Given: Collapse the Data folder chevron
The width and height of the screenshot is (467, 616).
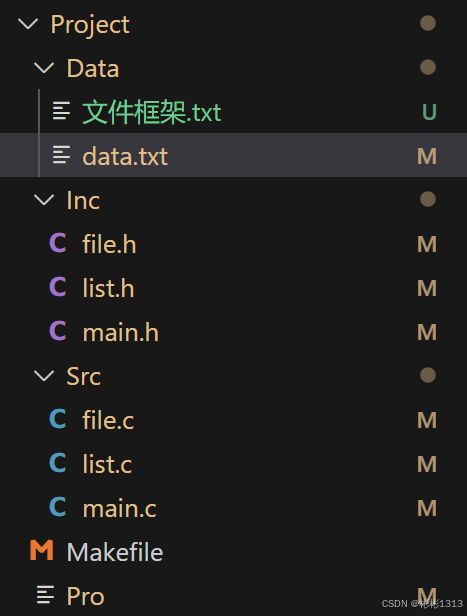Looking at the screenshot, I should (44, 68).
